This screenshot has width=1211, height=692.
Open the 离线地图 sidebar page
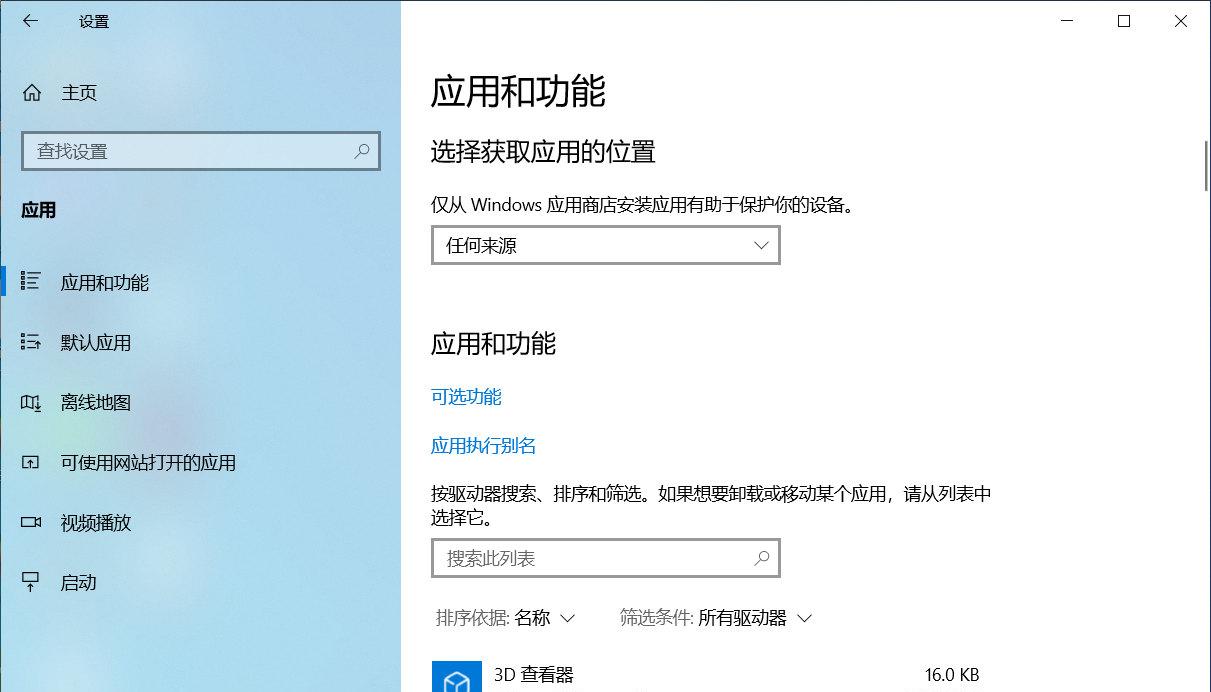[x=200, y=402]
